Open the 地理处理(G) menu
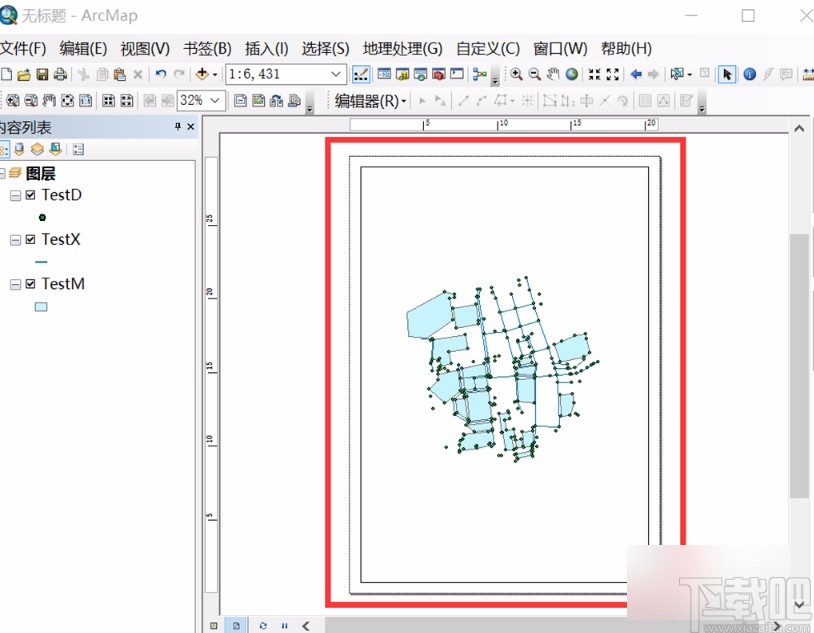 [x=402, y=48]
